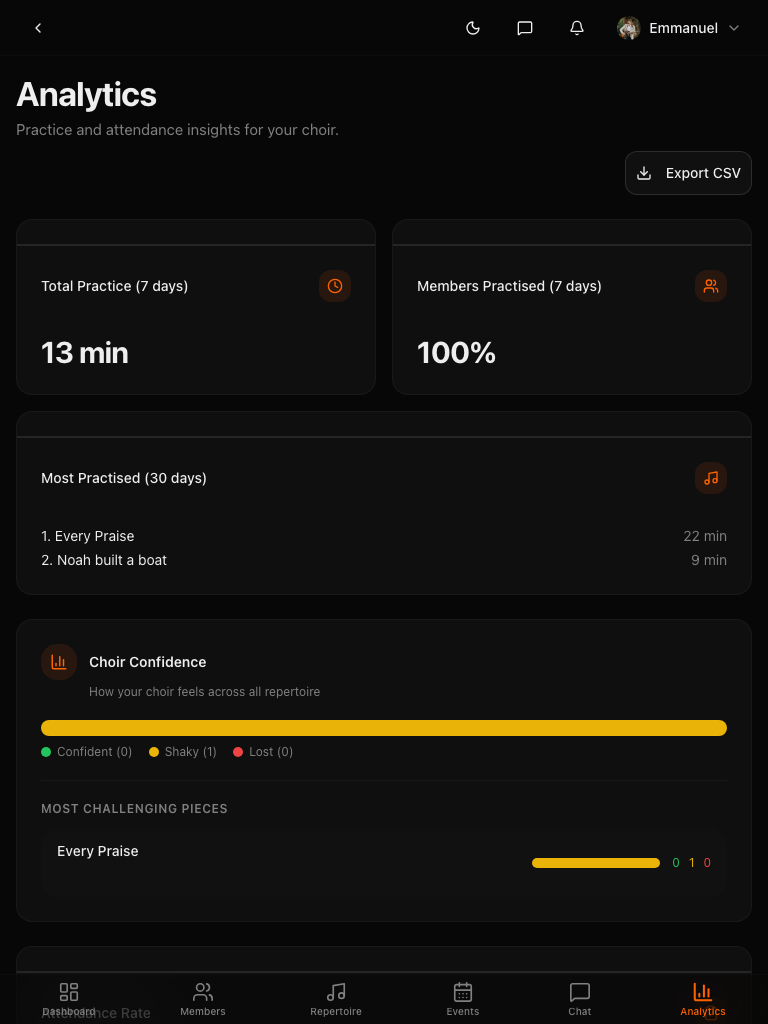Click the Export CSV button
768x1024 pixels.
pyautogui.click(x=688, y=173)
